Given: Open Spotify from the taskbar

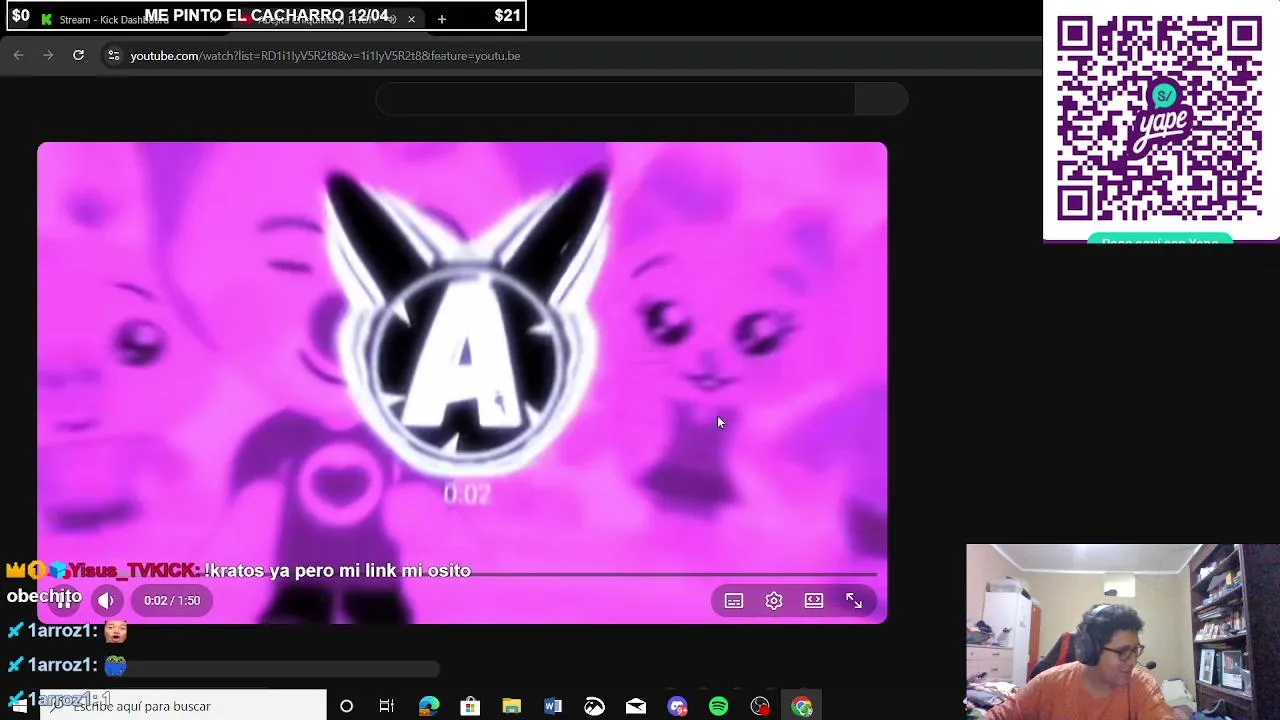Looking at the screenshot, I should [719, 706].
